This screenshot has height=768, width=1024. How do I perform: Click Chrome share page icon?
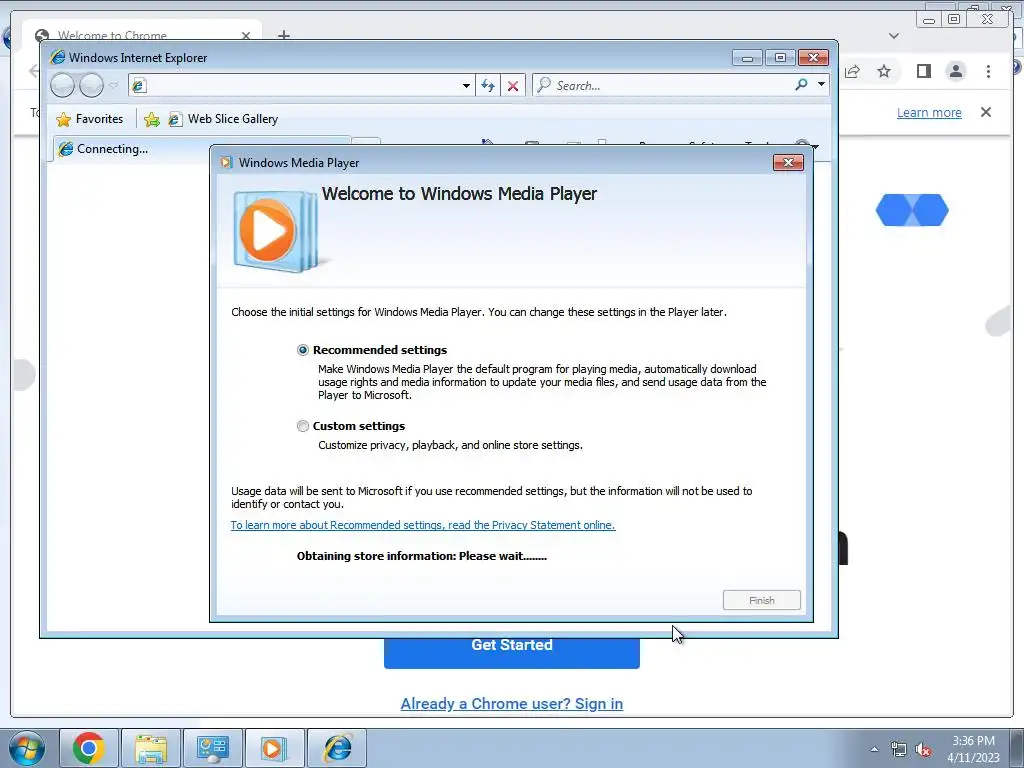click(852, 71)
